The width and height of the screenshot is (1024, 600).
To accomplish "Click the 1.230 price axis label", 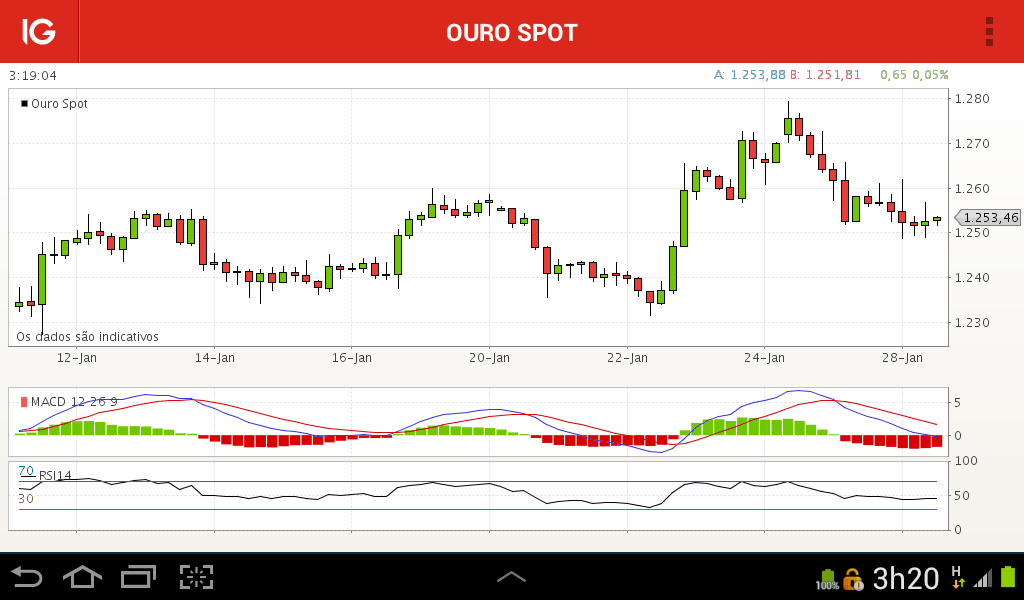I will tap(972, 323).
